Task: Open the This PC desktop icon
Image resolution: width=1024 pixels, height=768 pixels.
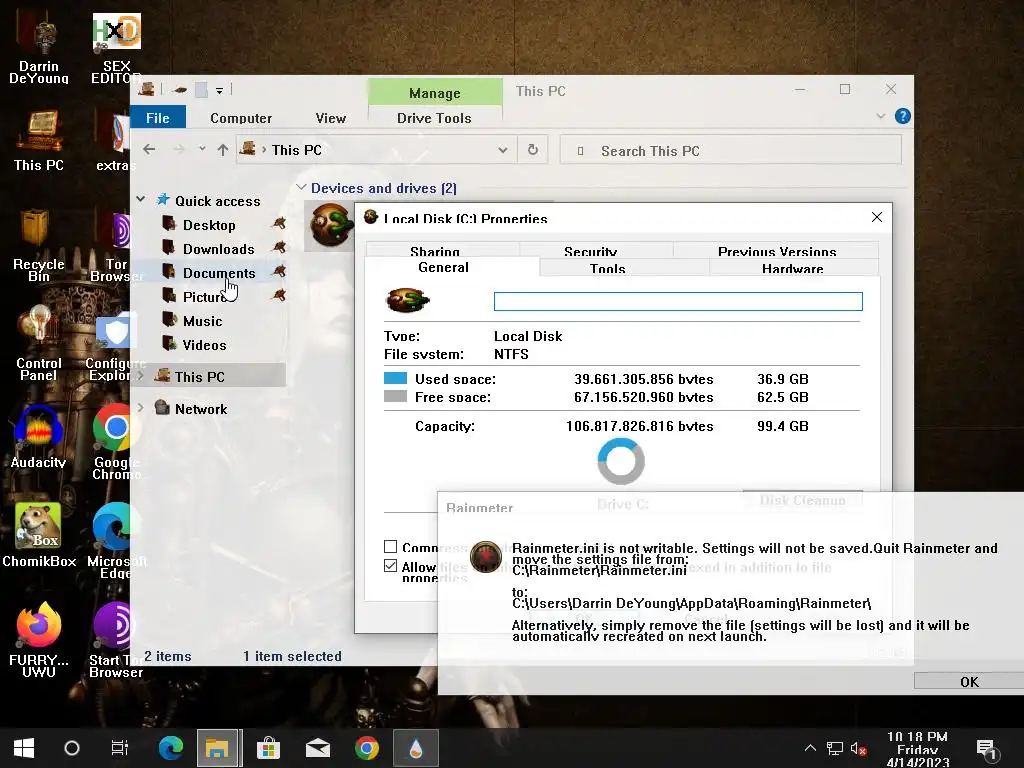Action: coord(39,140)
